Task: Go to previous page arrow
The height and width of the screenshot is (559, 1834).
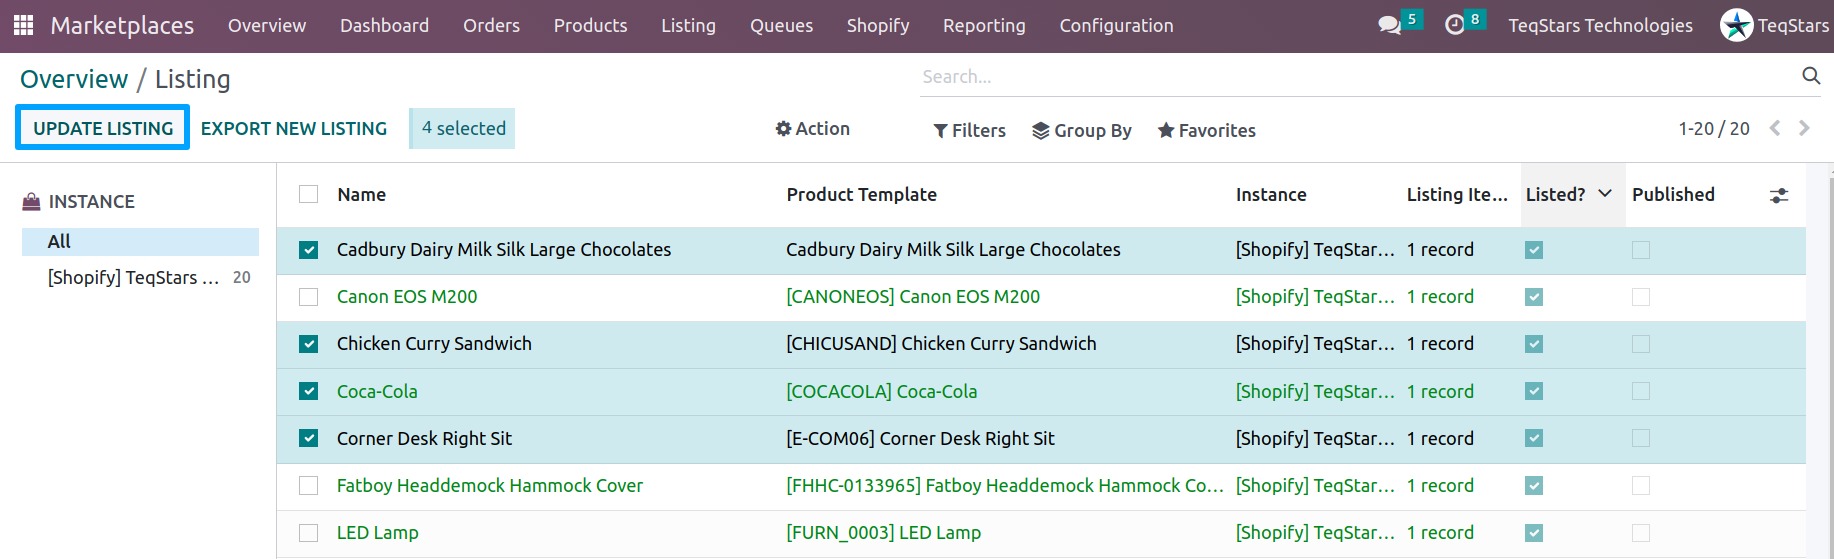Action: [1775, 128]
